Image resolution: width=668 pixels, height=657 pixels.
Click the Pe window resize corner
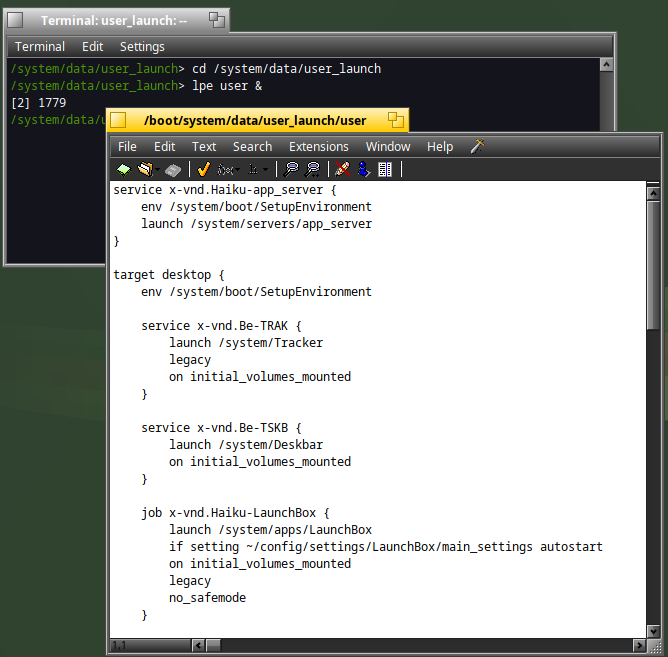654,647
